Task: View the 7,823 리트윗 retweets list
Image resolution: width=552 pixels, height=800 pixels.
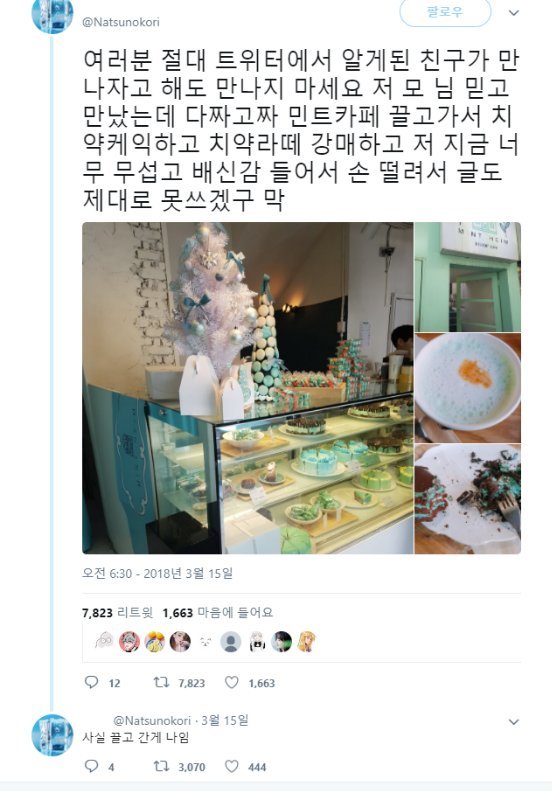Action: click(117, 612)
